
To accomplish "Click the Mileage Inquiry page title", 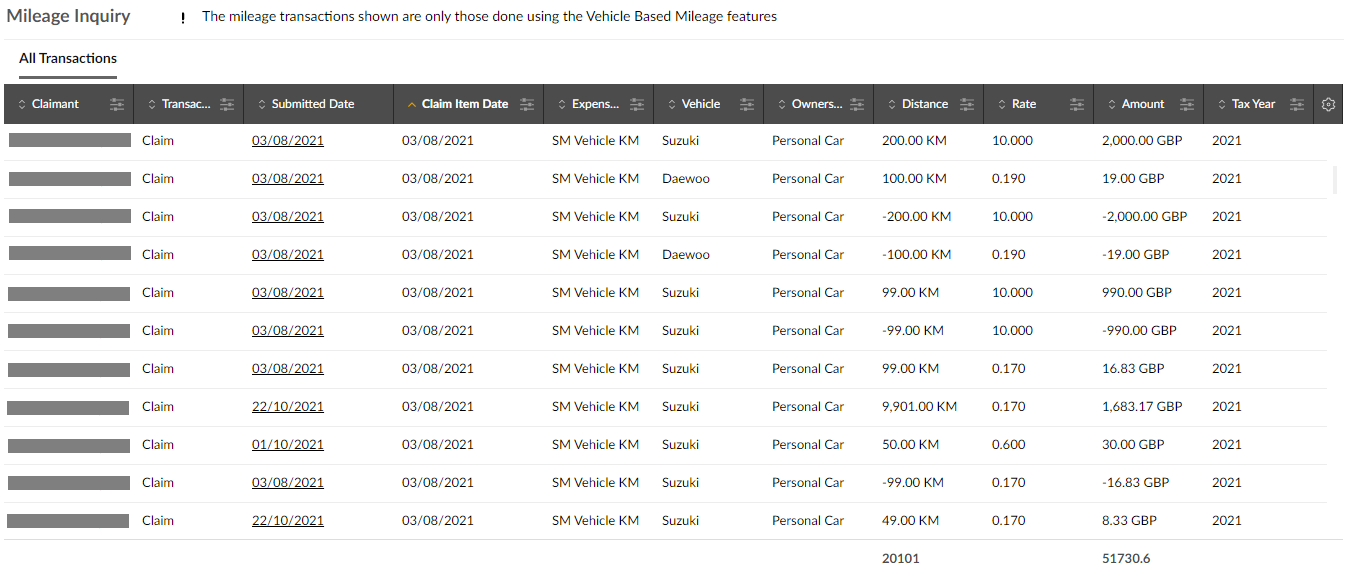I will pyautogui.click(x=68, y=17).
